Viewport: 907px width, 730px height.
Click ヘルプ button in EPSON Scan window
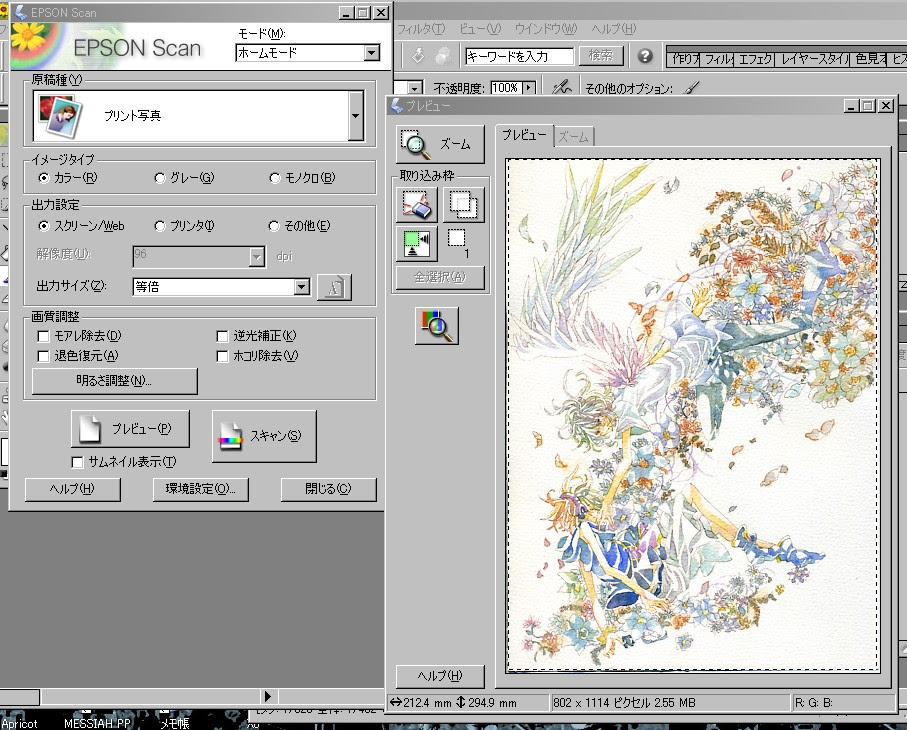pos(73,489)
